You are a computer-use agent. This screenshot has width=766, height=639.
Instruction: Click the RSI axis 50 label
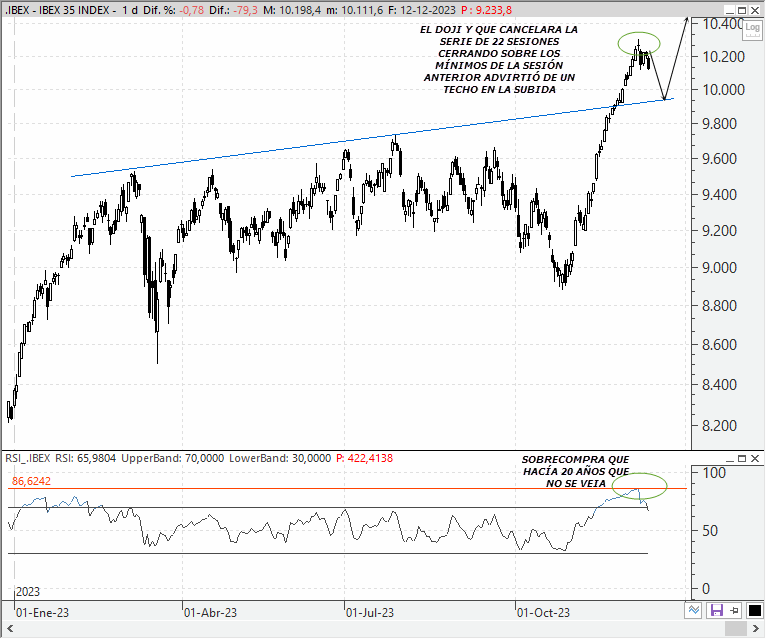coord(710,531)
